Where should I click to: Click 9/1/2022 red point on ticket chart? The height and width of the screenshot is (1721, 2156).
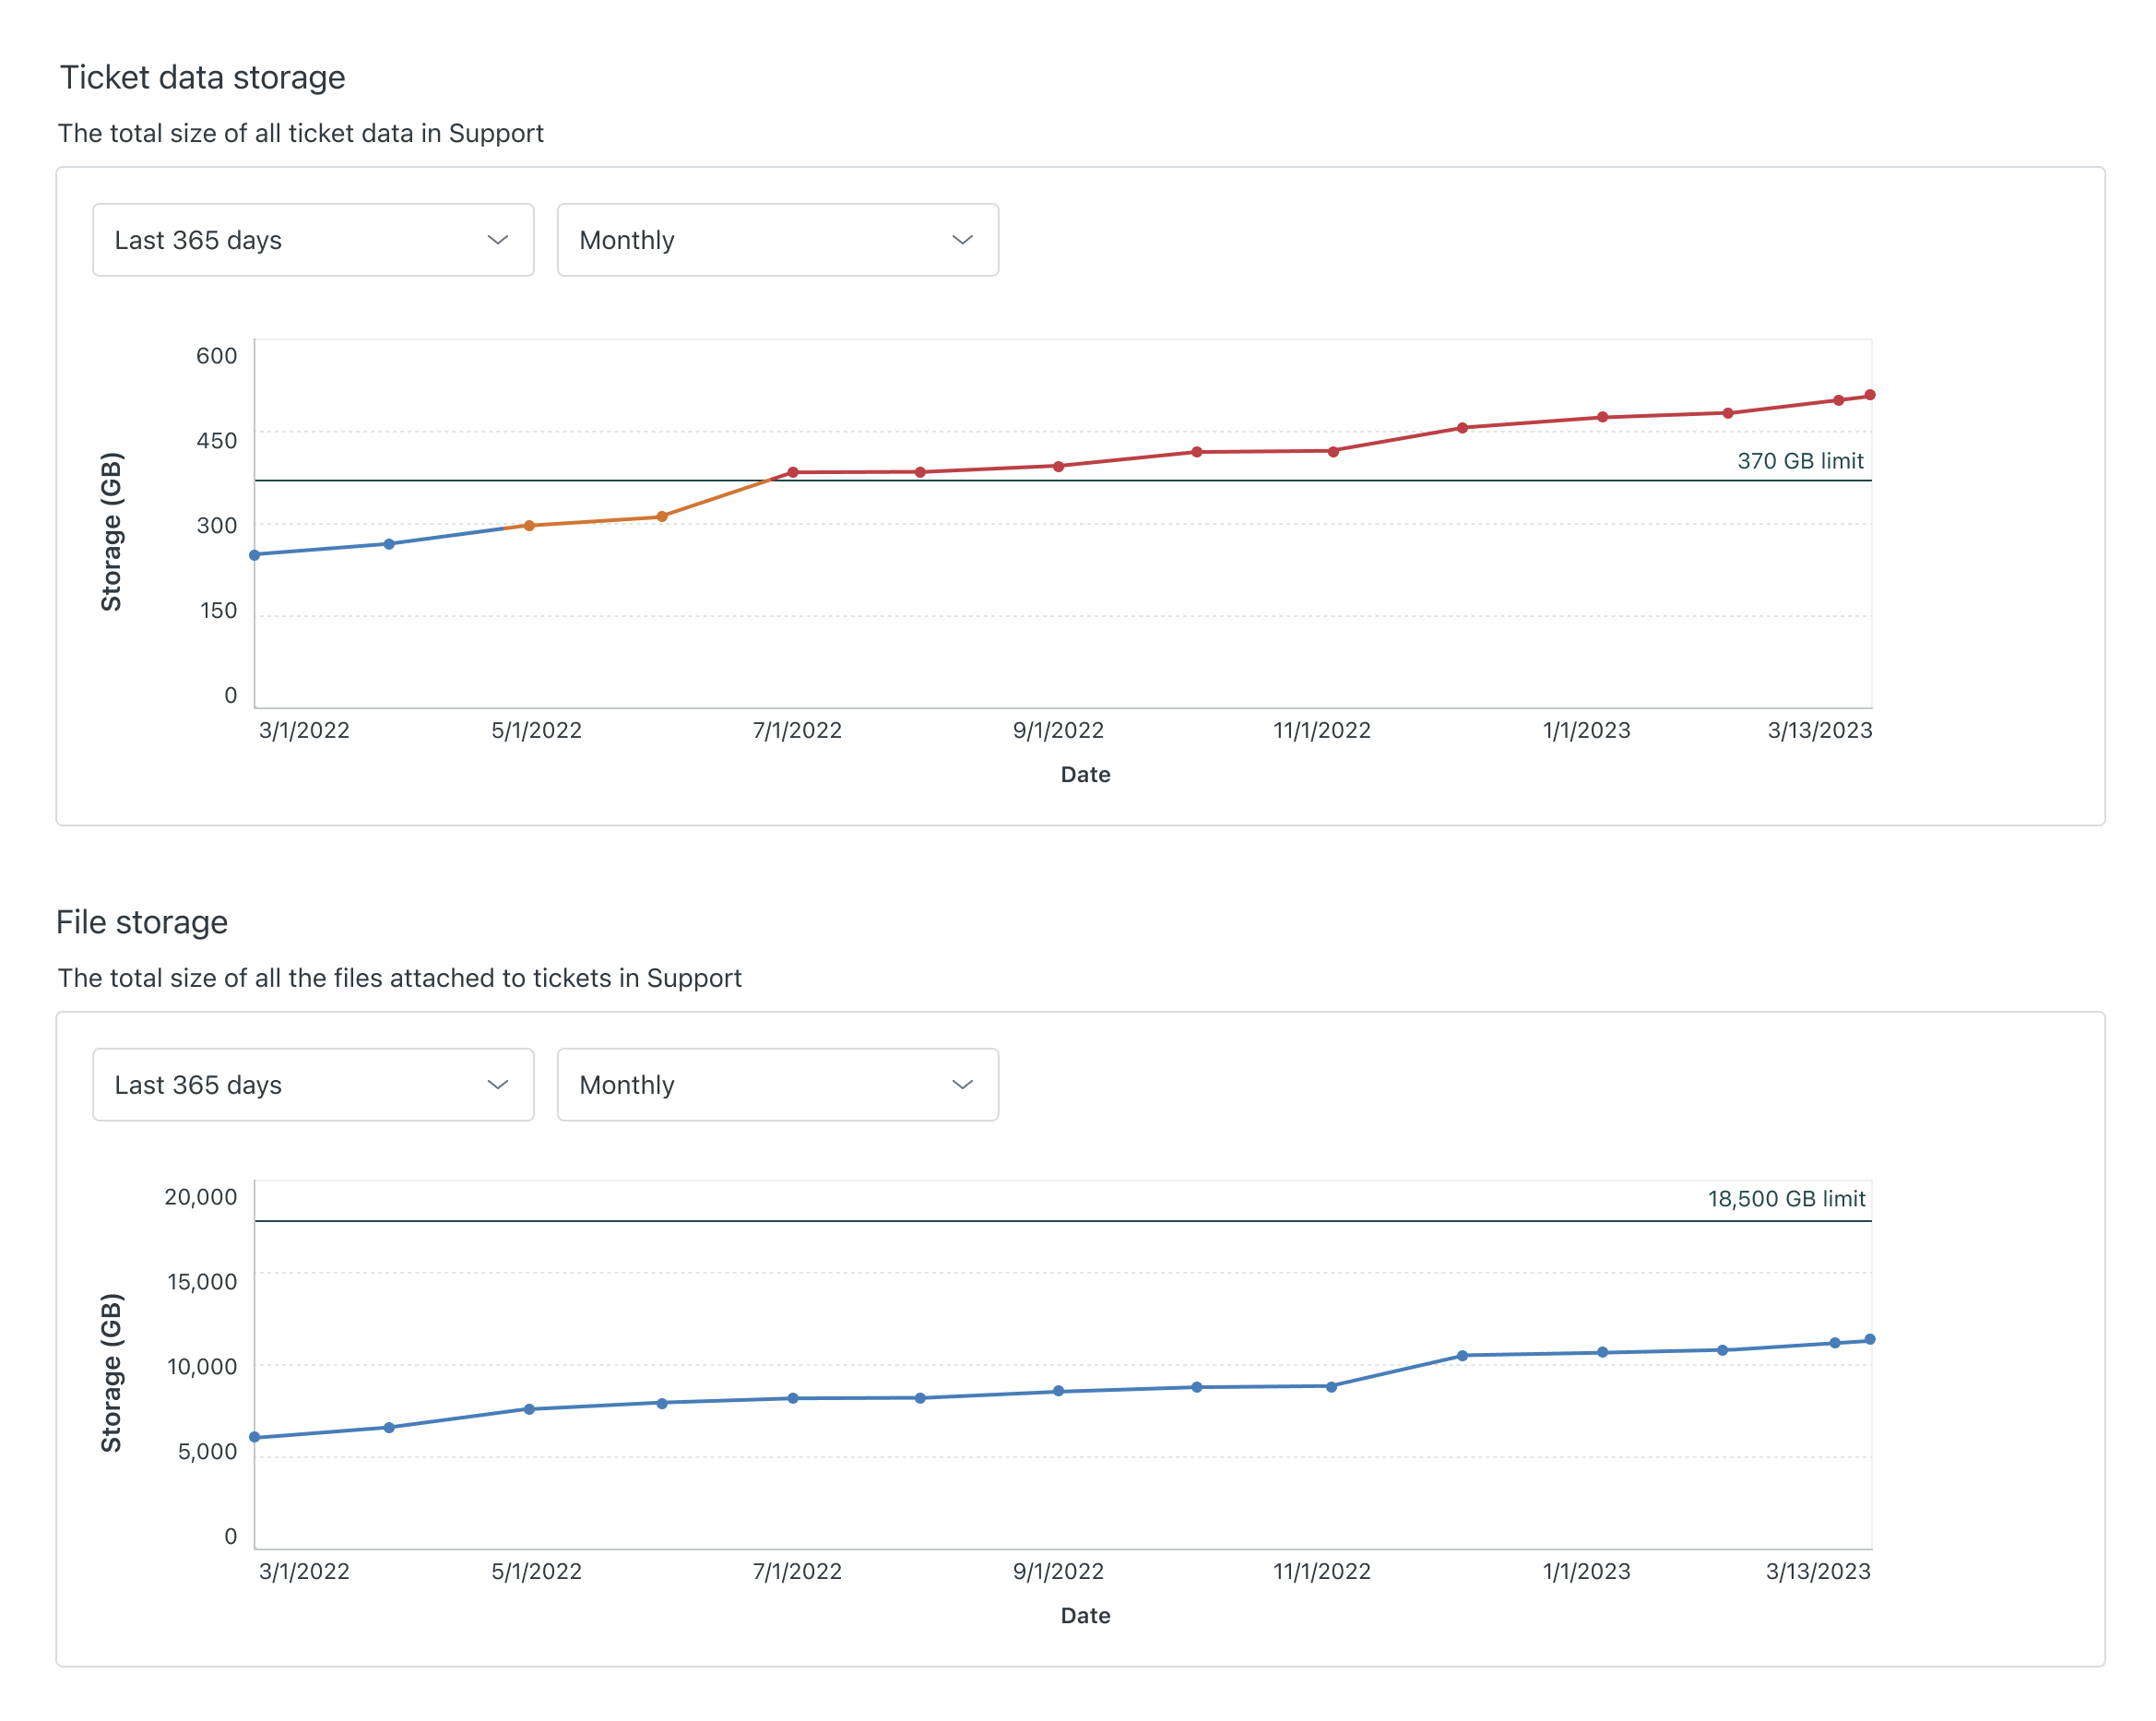pyautogui.click(x=1058, y=466)
